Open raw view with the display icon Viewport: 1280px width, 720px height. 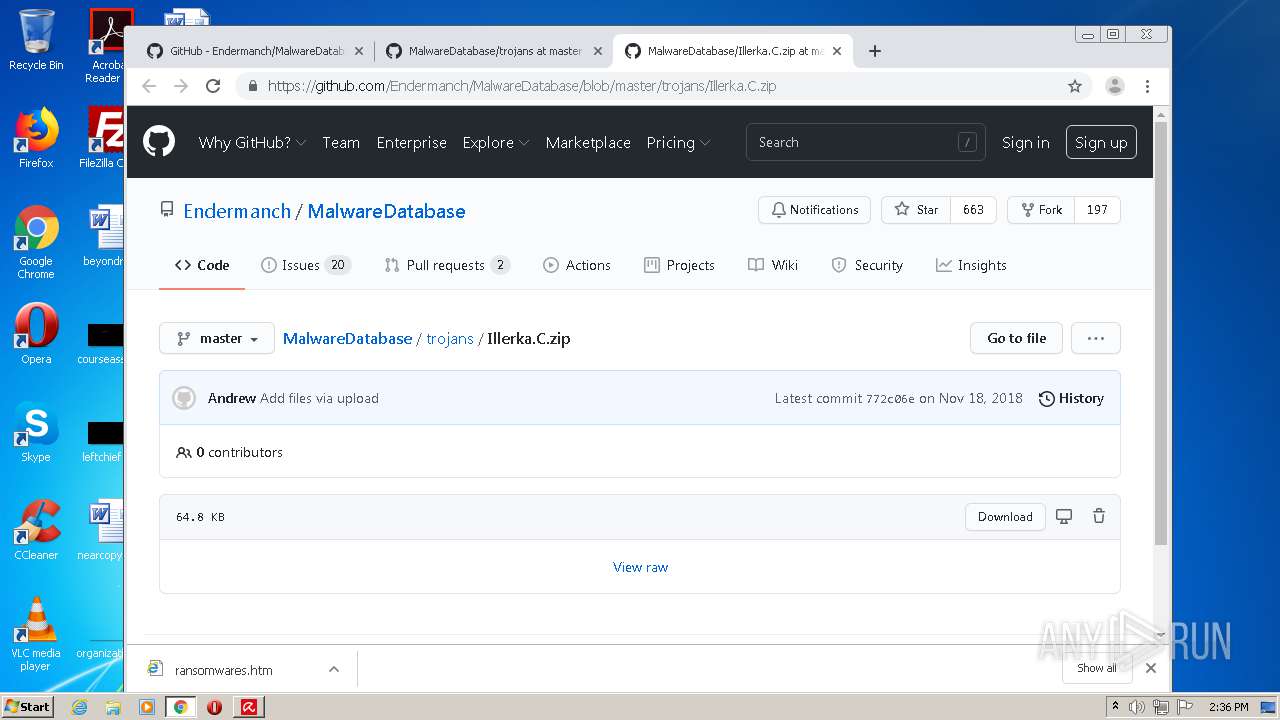[x=1064, y=517]
